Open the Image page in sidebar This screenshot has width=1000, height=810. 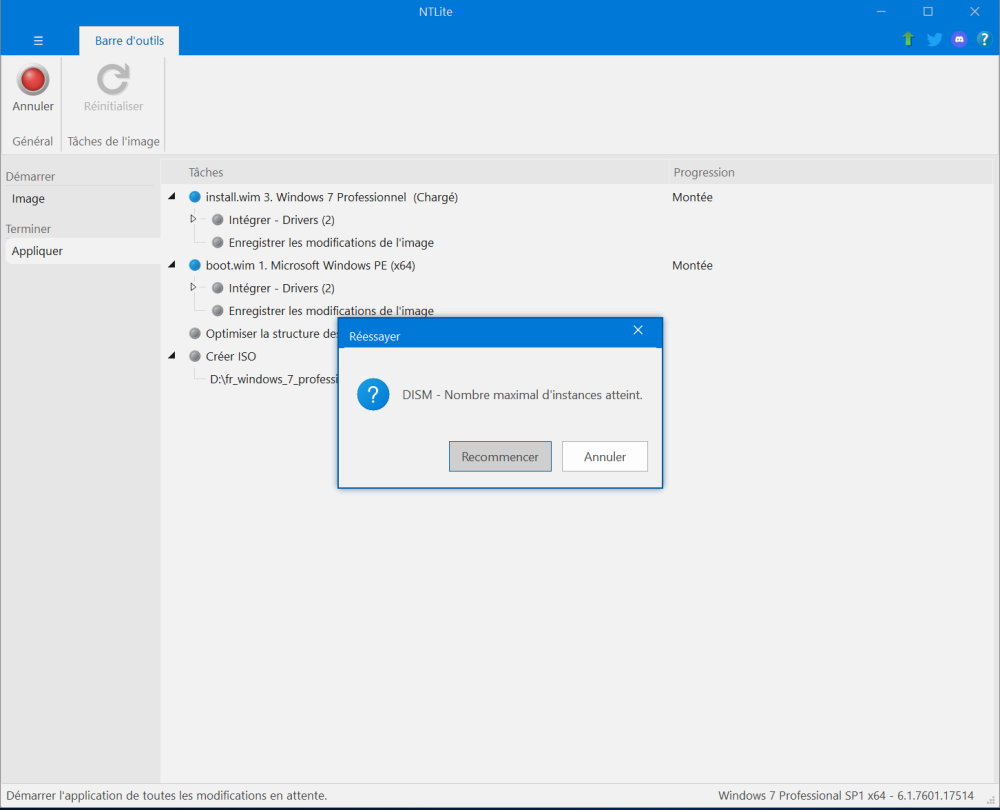pos(28,199)
